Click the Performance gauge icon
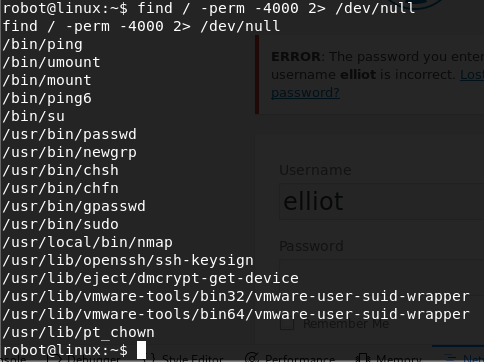The image size is (484, 362). pos(252,358)
